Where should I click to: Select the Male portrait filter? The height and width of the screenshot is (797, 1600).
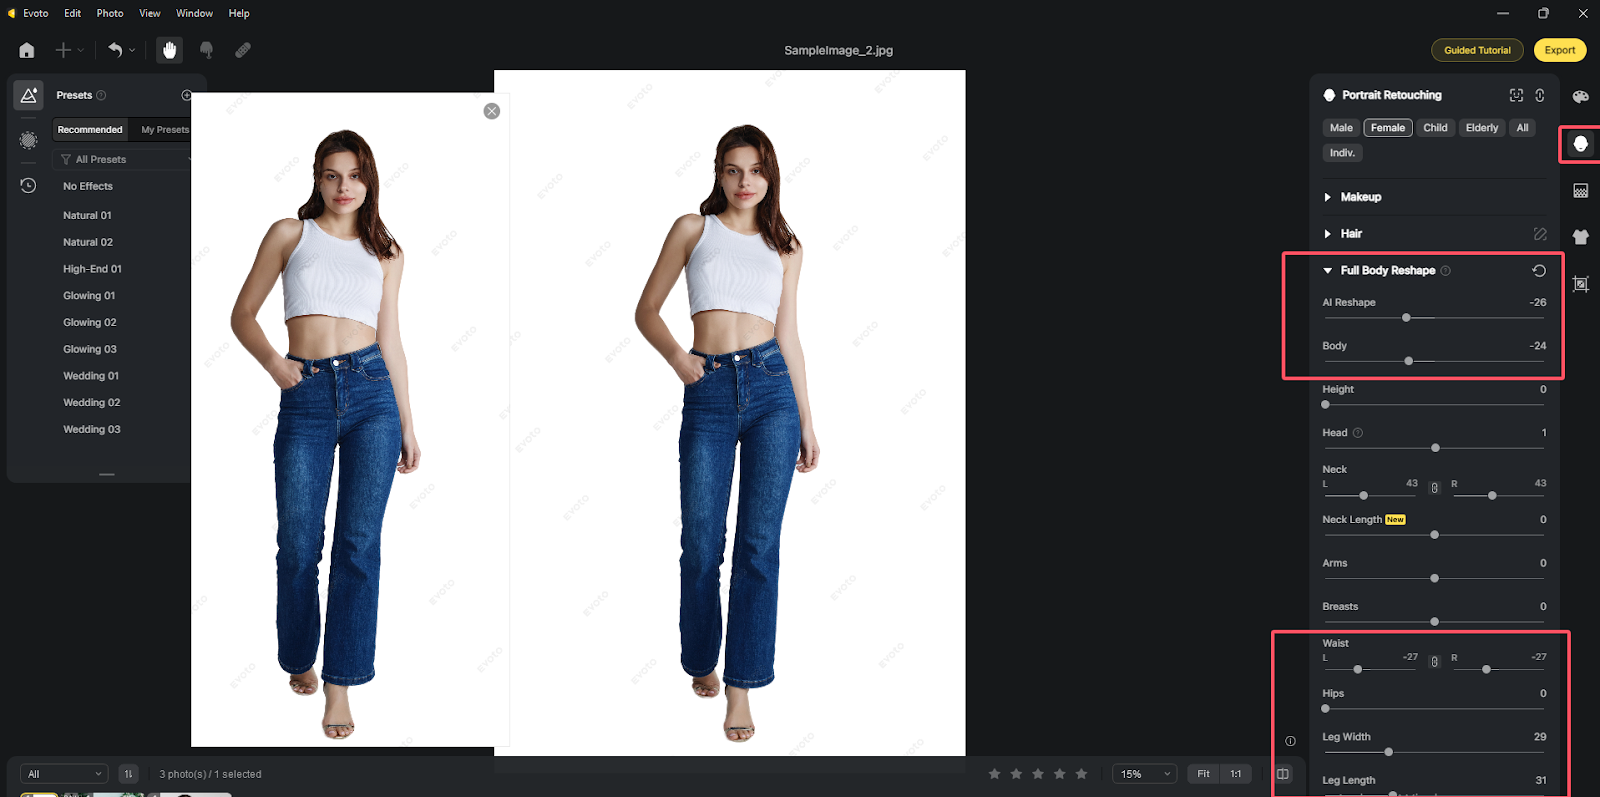[1341, 128]
